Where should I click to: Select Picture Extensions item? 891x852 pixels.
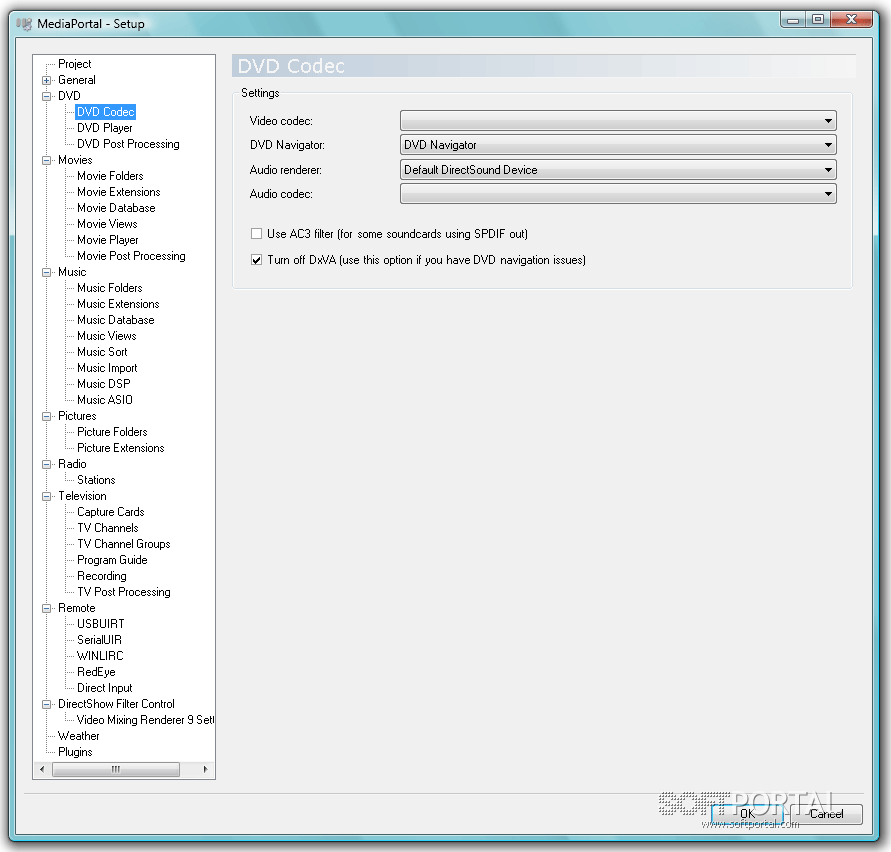pyautogui.click(x=120, y=448)
